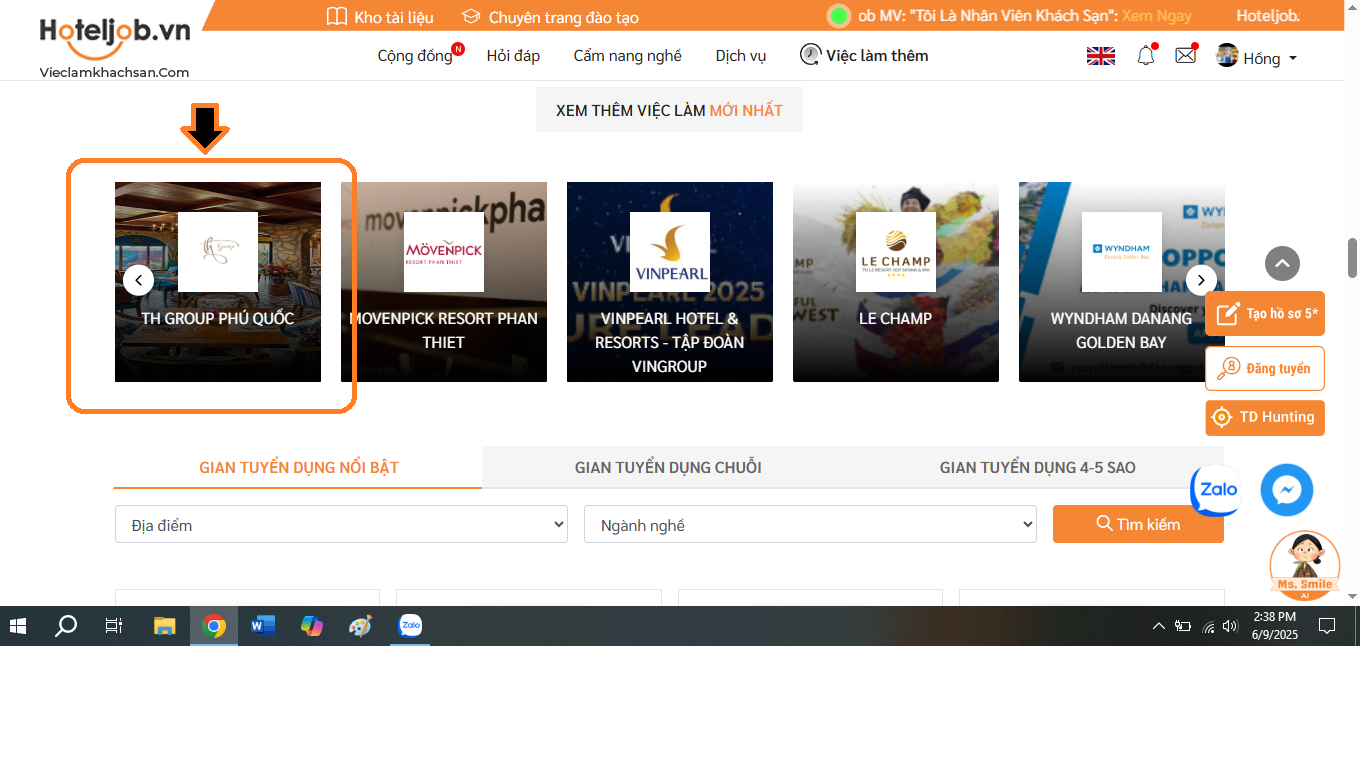
Task: Show next employers in the carousel
Action: [1201, 280]
